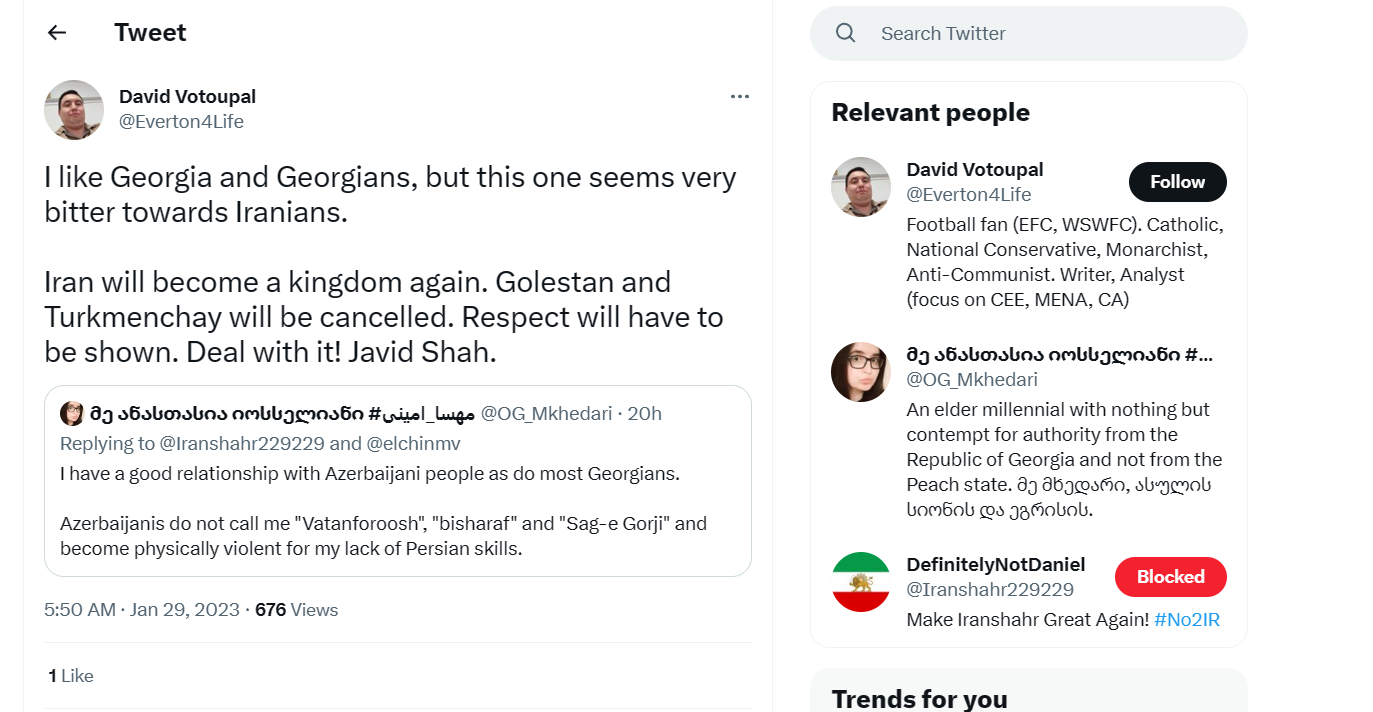
Task: Click the Iranian flag avatar of DefinitelyNotDaniel
Action: click(861, 582)
